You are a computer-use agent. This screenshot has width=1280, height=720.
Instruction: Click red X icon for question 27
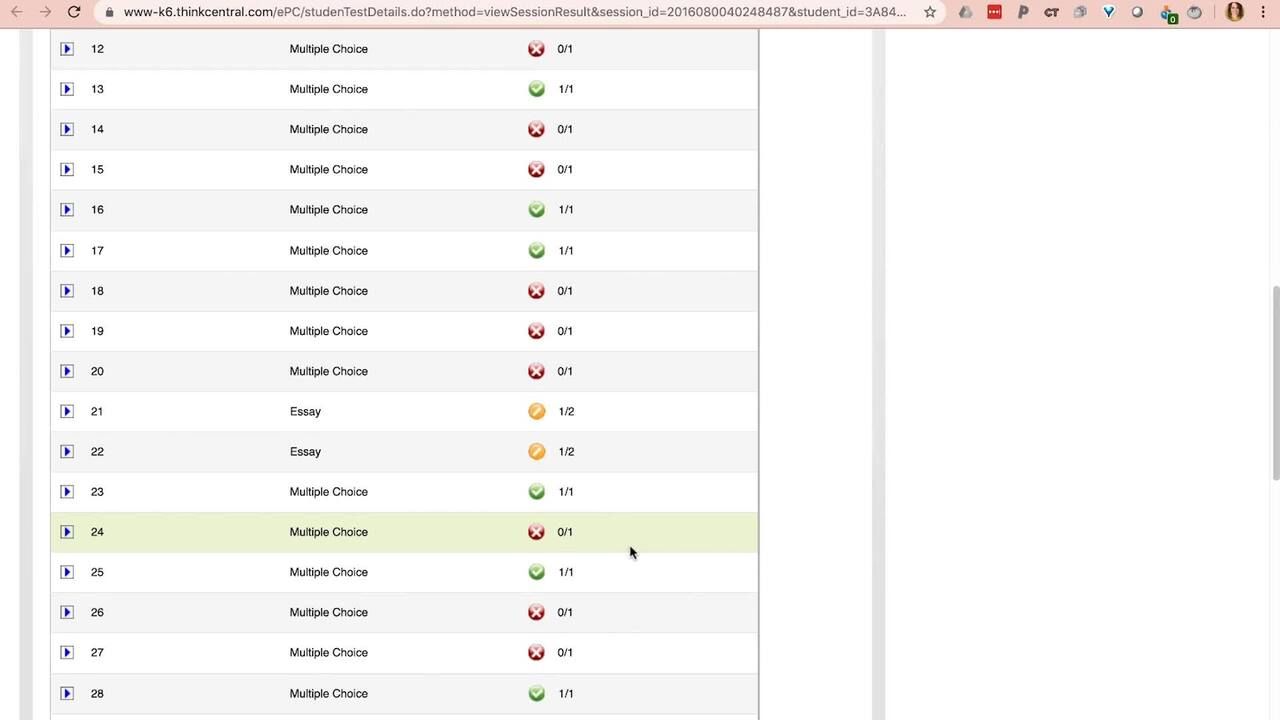click(x=537, y=652)
